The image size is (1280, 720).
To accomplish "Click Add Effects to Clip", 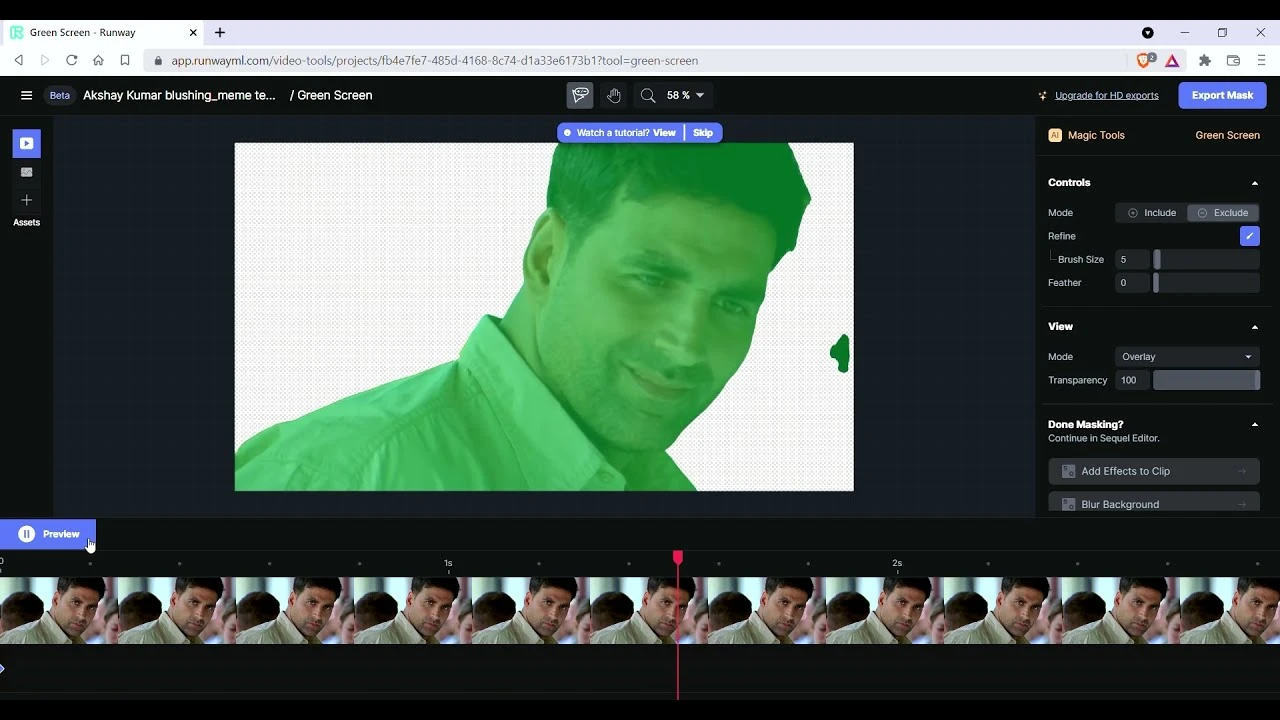I will coord(1153,471).
